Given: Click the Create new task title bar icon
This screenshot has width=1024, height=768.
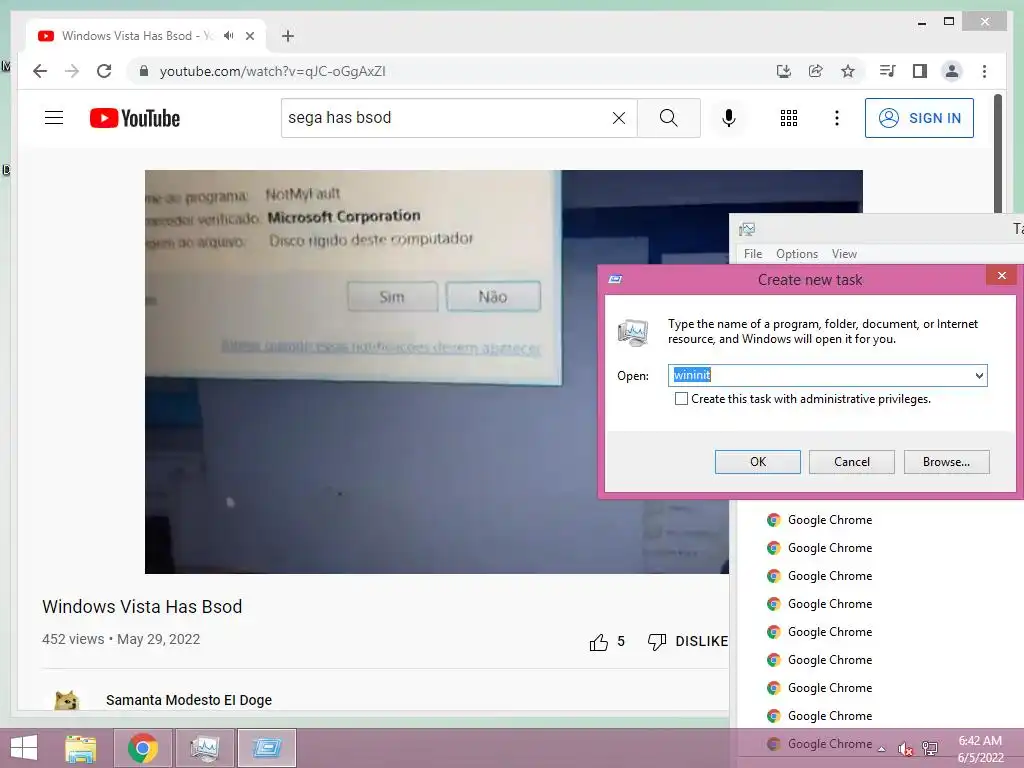Looking at the screenshot, I should (x=615, y=280).
